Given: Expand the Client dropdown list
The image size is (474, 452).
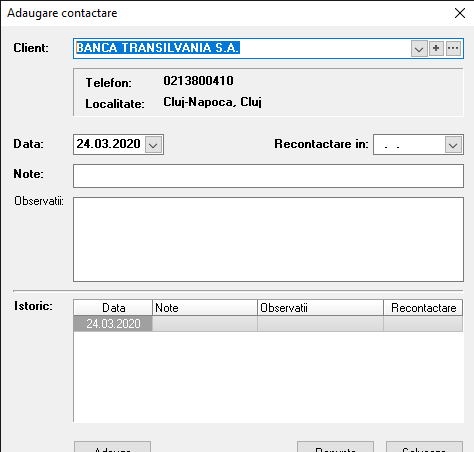Looking at the screenshot, I should point(419,49).
